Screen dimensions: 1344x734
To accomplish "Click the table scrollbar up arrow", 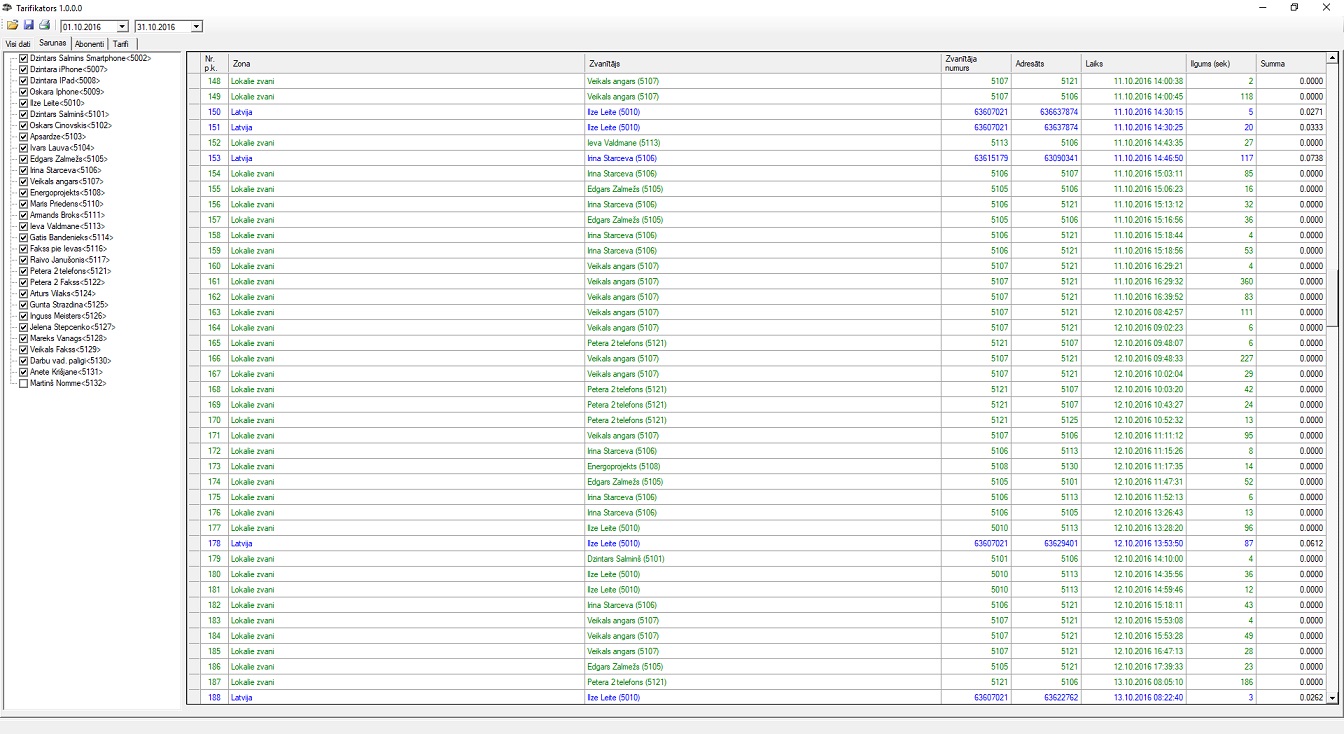I will pos(1332,58).
